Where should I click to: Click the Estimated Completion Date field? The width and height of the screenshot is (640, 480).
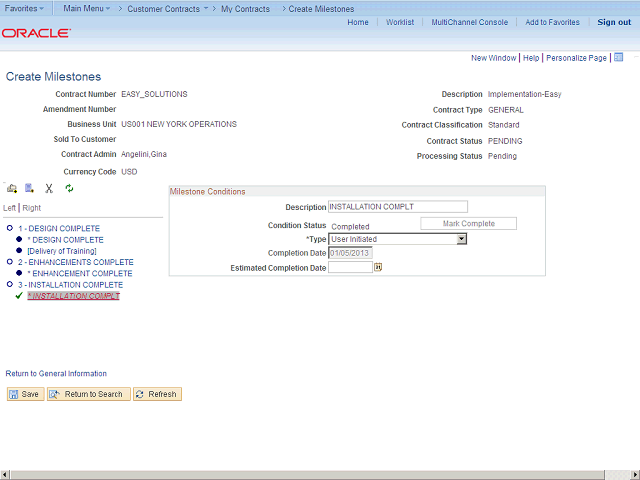click(350, 267)
